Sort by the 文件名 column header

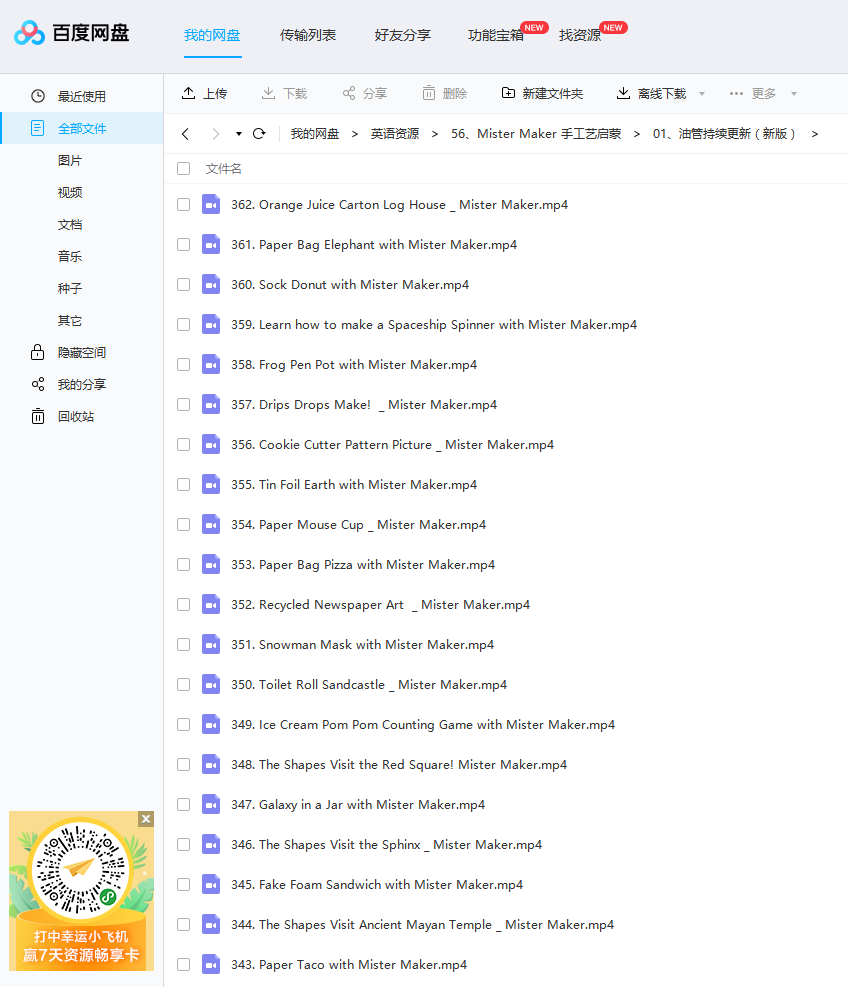coord(223,169)
